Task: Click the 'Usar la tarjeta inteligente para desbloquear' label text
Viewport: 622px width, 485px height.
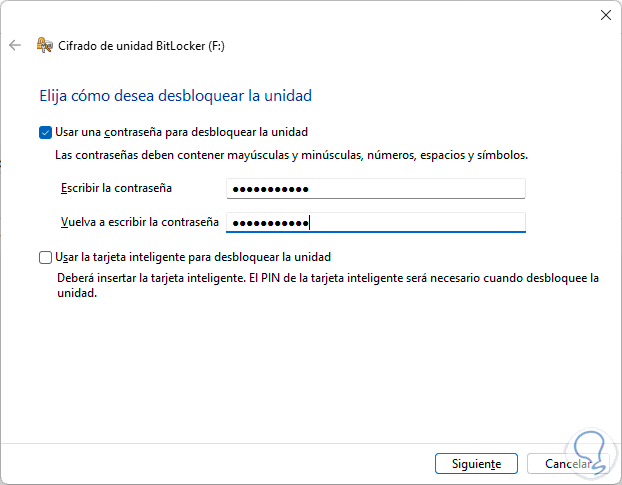Action: pyautogui.click(x=193, y=257)
